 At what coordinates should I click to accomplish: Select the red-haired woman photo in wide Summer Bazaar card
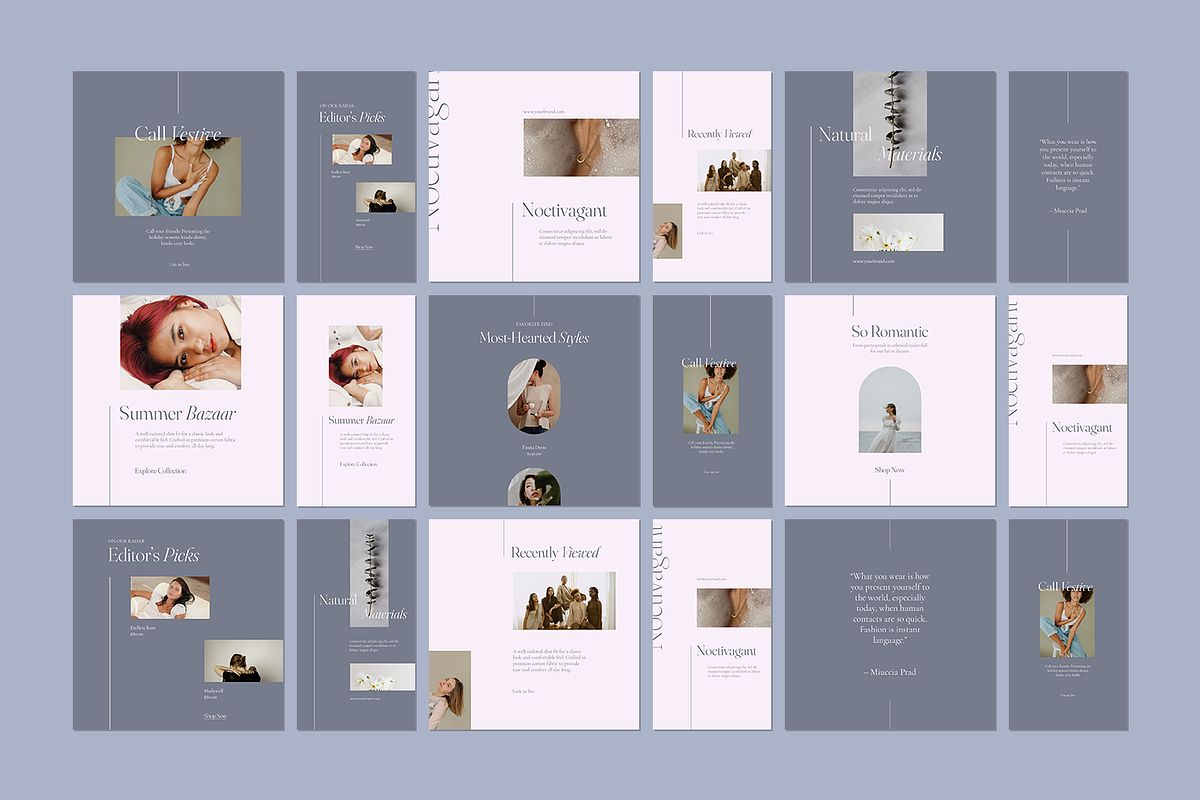(180, 342)
